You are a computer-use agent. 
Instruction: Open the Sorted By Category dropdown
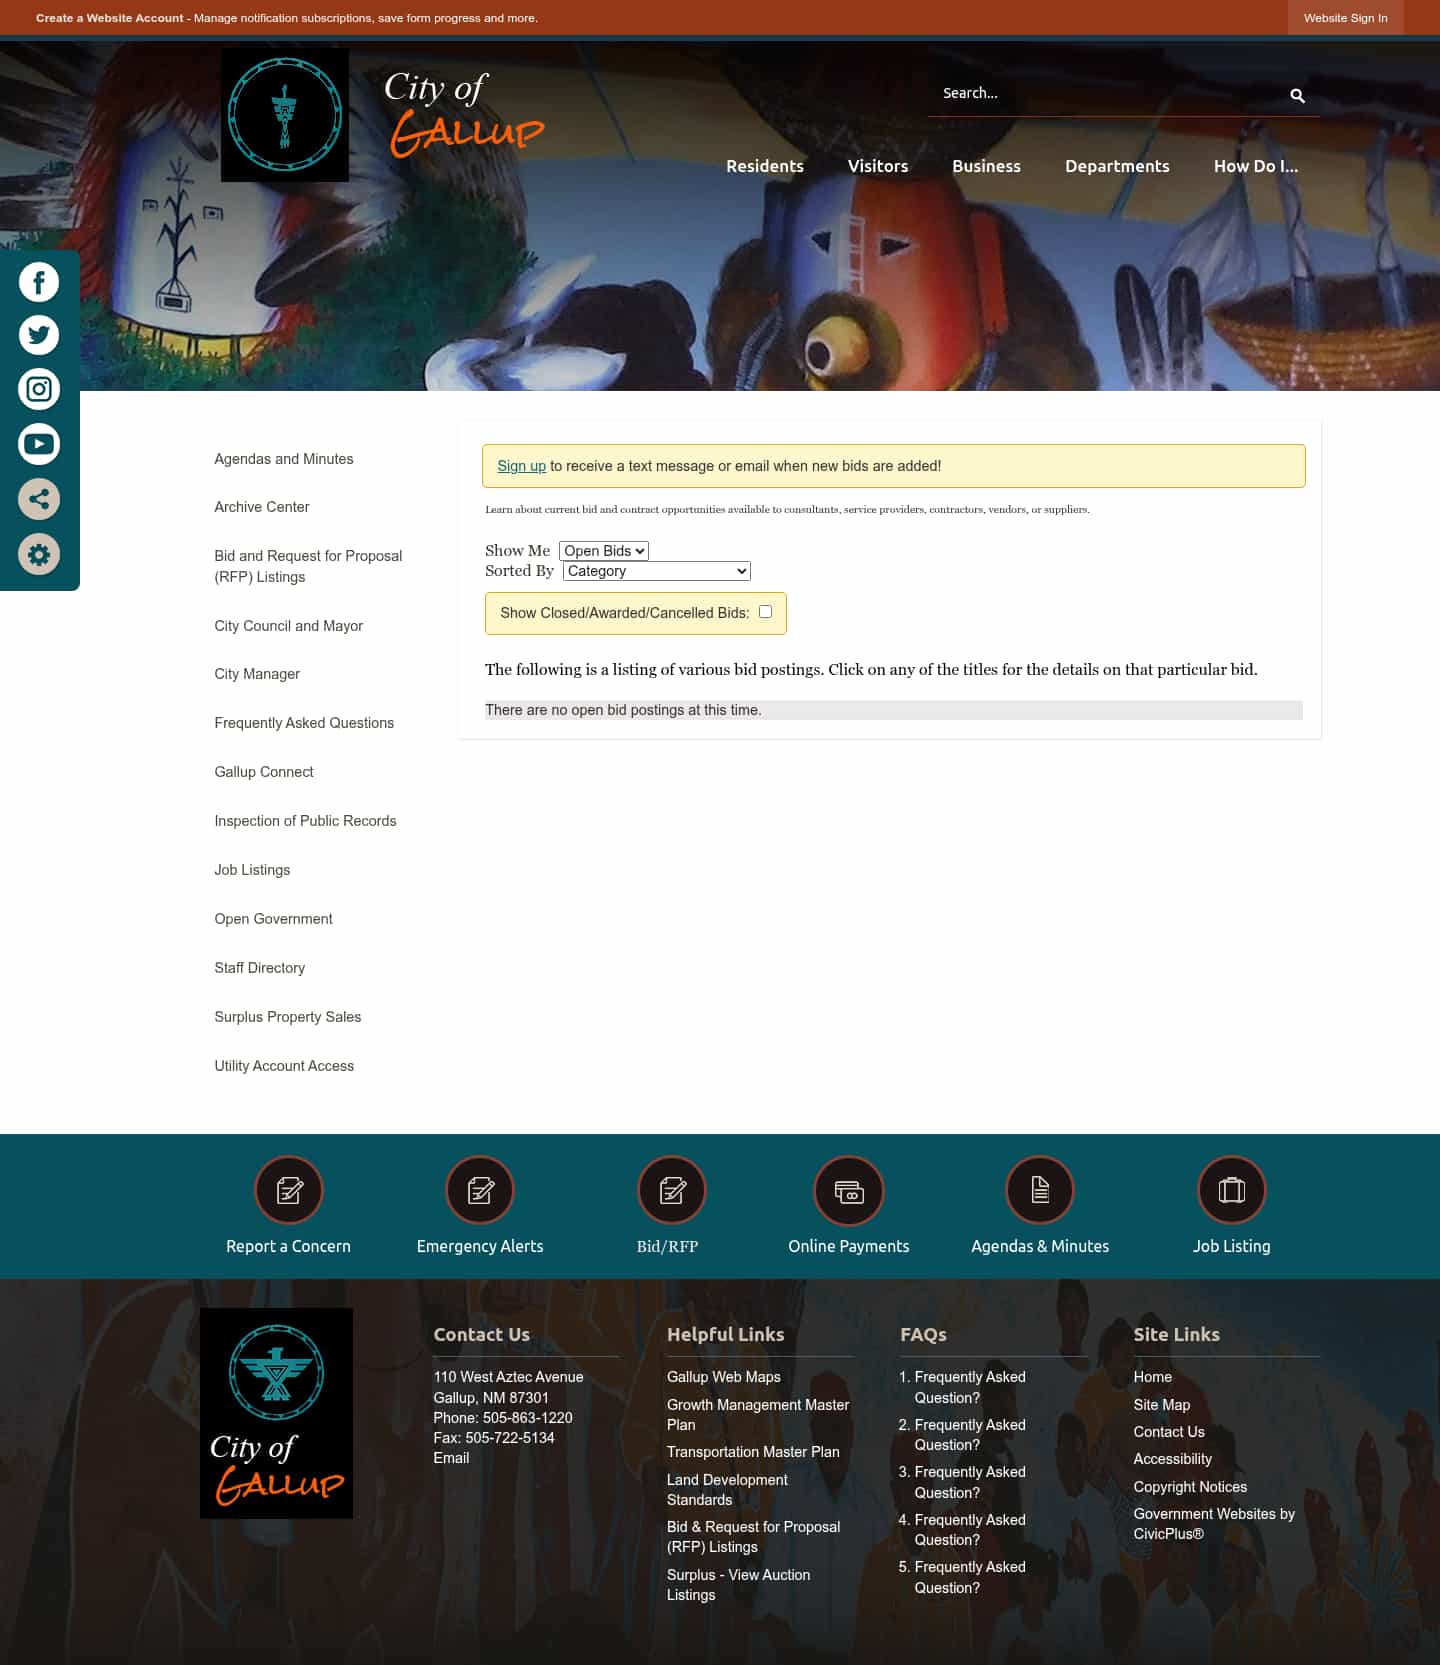click(657, 571)
